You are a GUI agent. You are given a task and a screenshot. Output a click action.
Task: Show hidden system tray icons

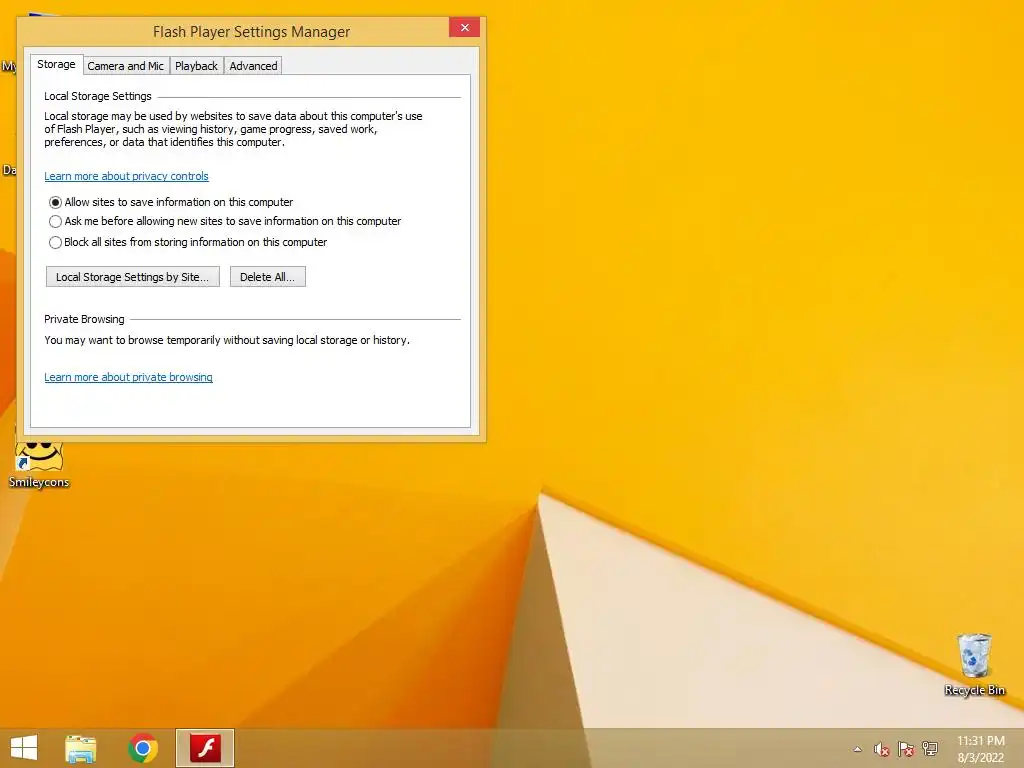pos(857,749)
